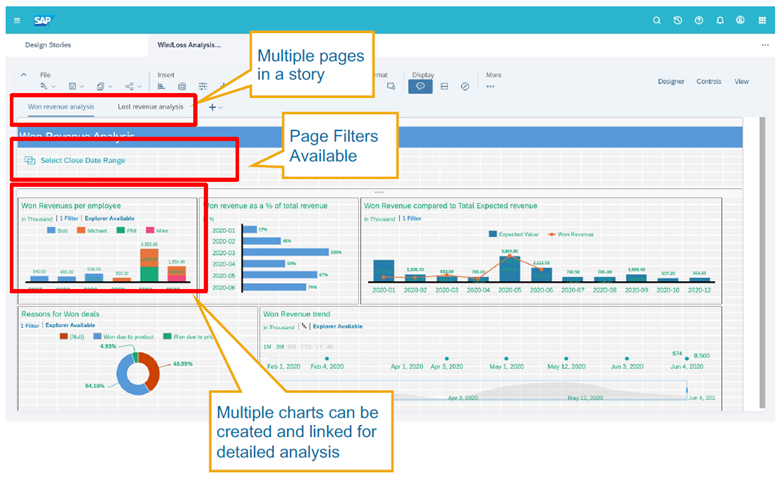Viewport: 780px width, 478px height.
Task: Click the SAP logo
Action: point(43,20)
